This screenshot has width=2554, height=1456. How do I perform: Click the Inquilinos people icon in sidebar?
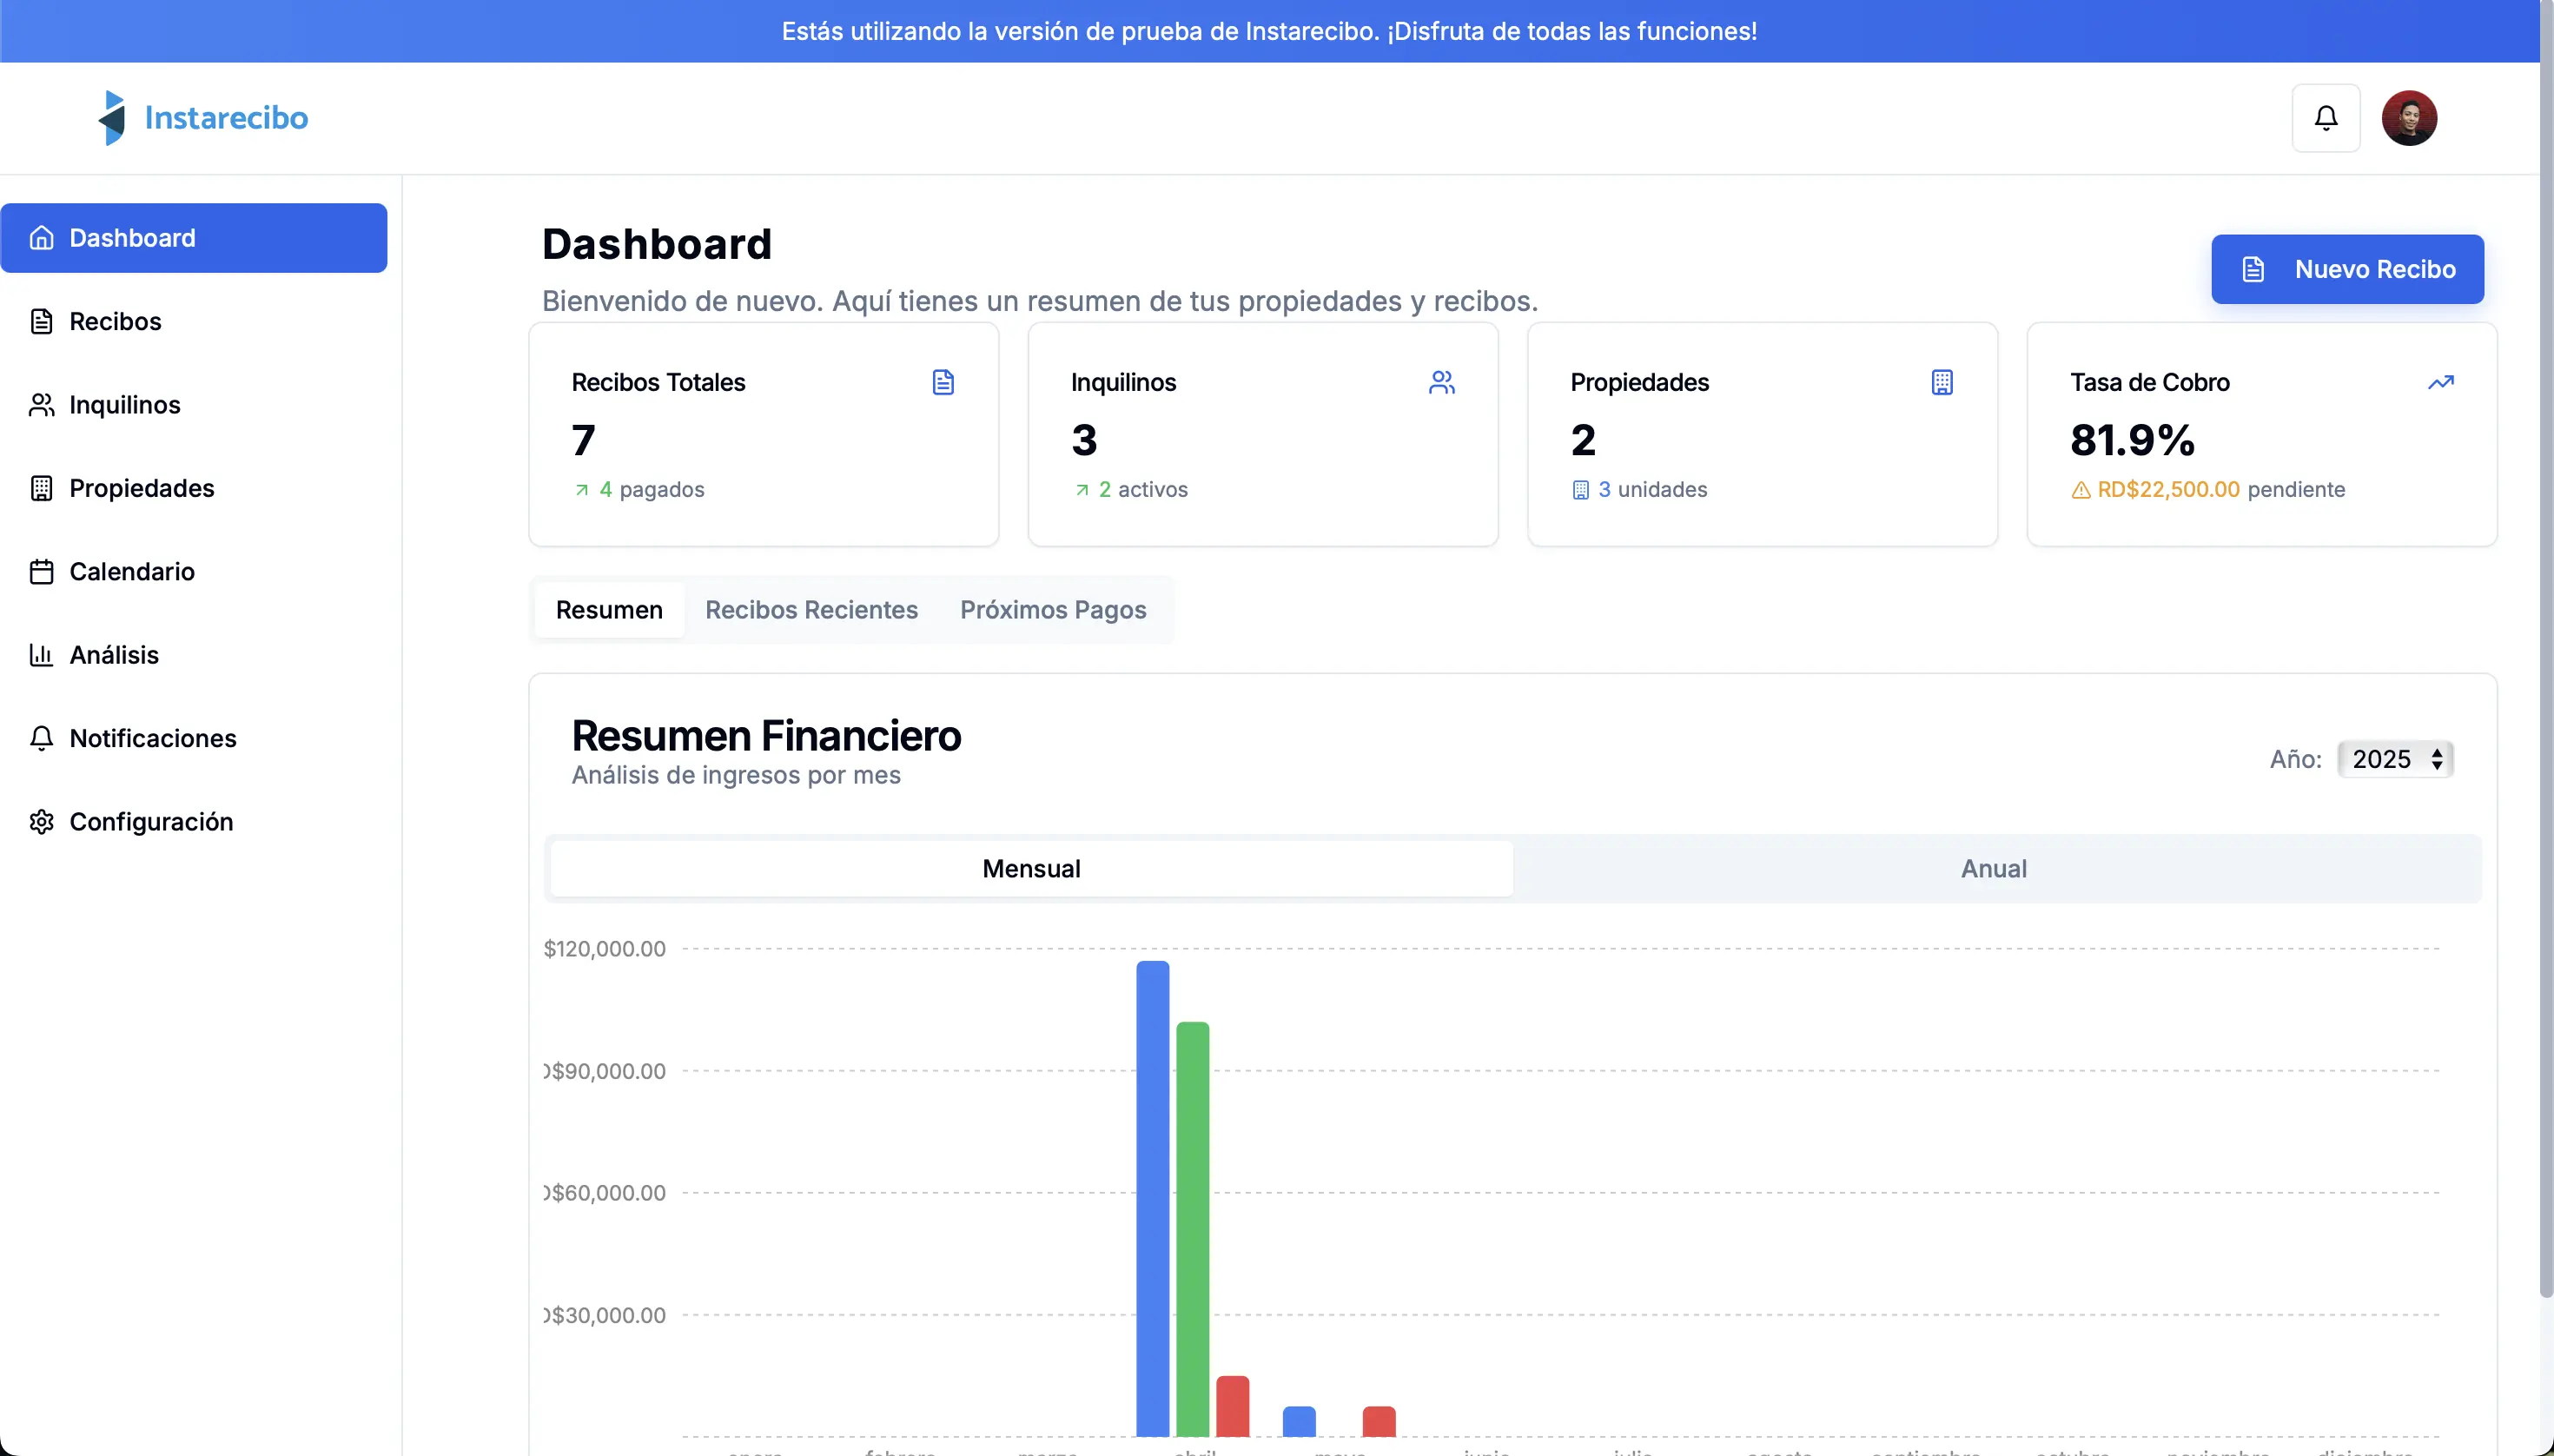tap(41, 405)
